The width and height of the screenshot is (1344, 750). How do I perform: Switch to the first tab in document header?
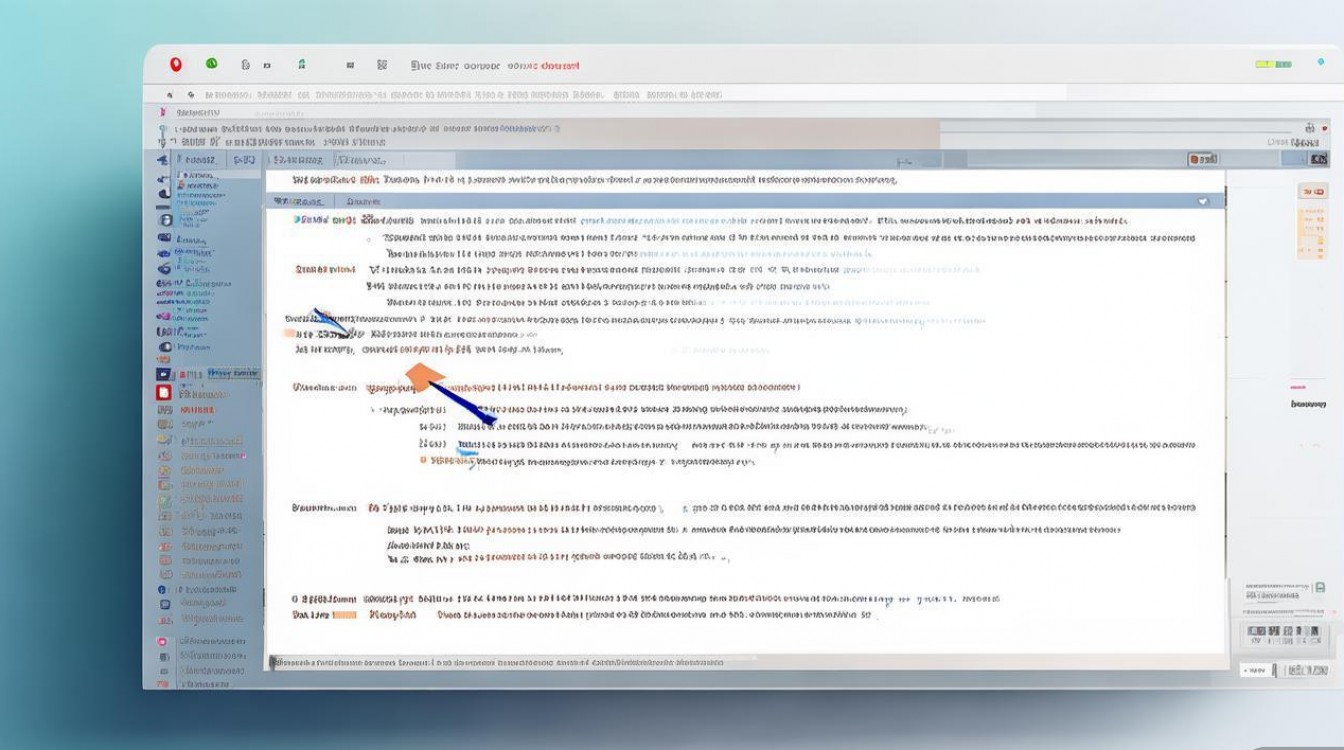300,201
